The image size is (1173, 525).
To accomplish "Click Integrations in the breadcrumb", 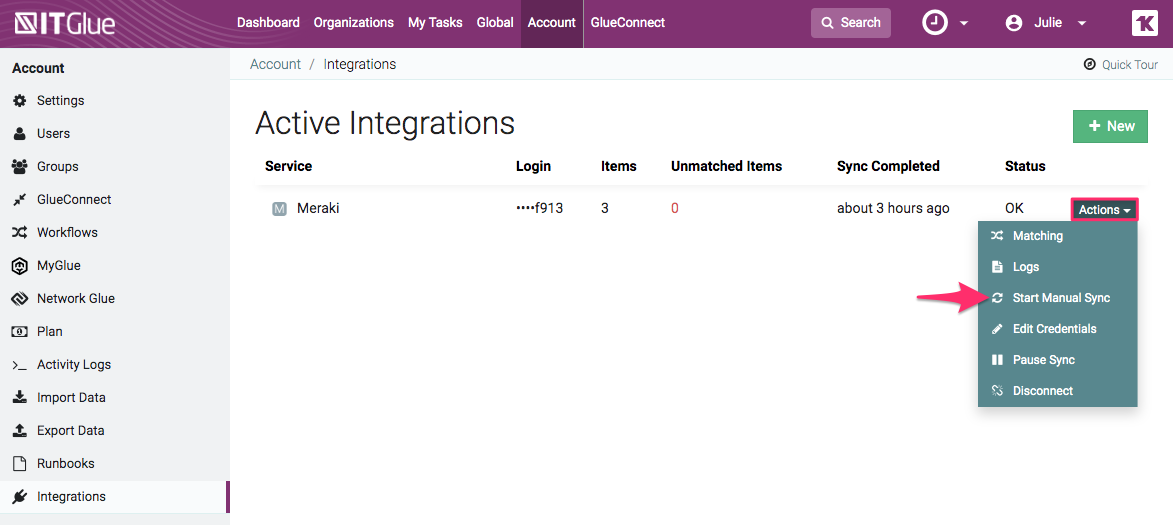I will (360, 64).
